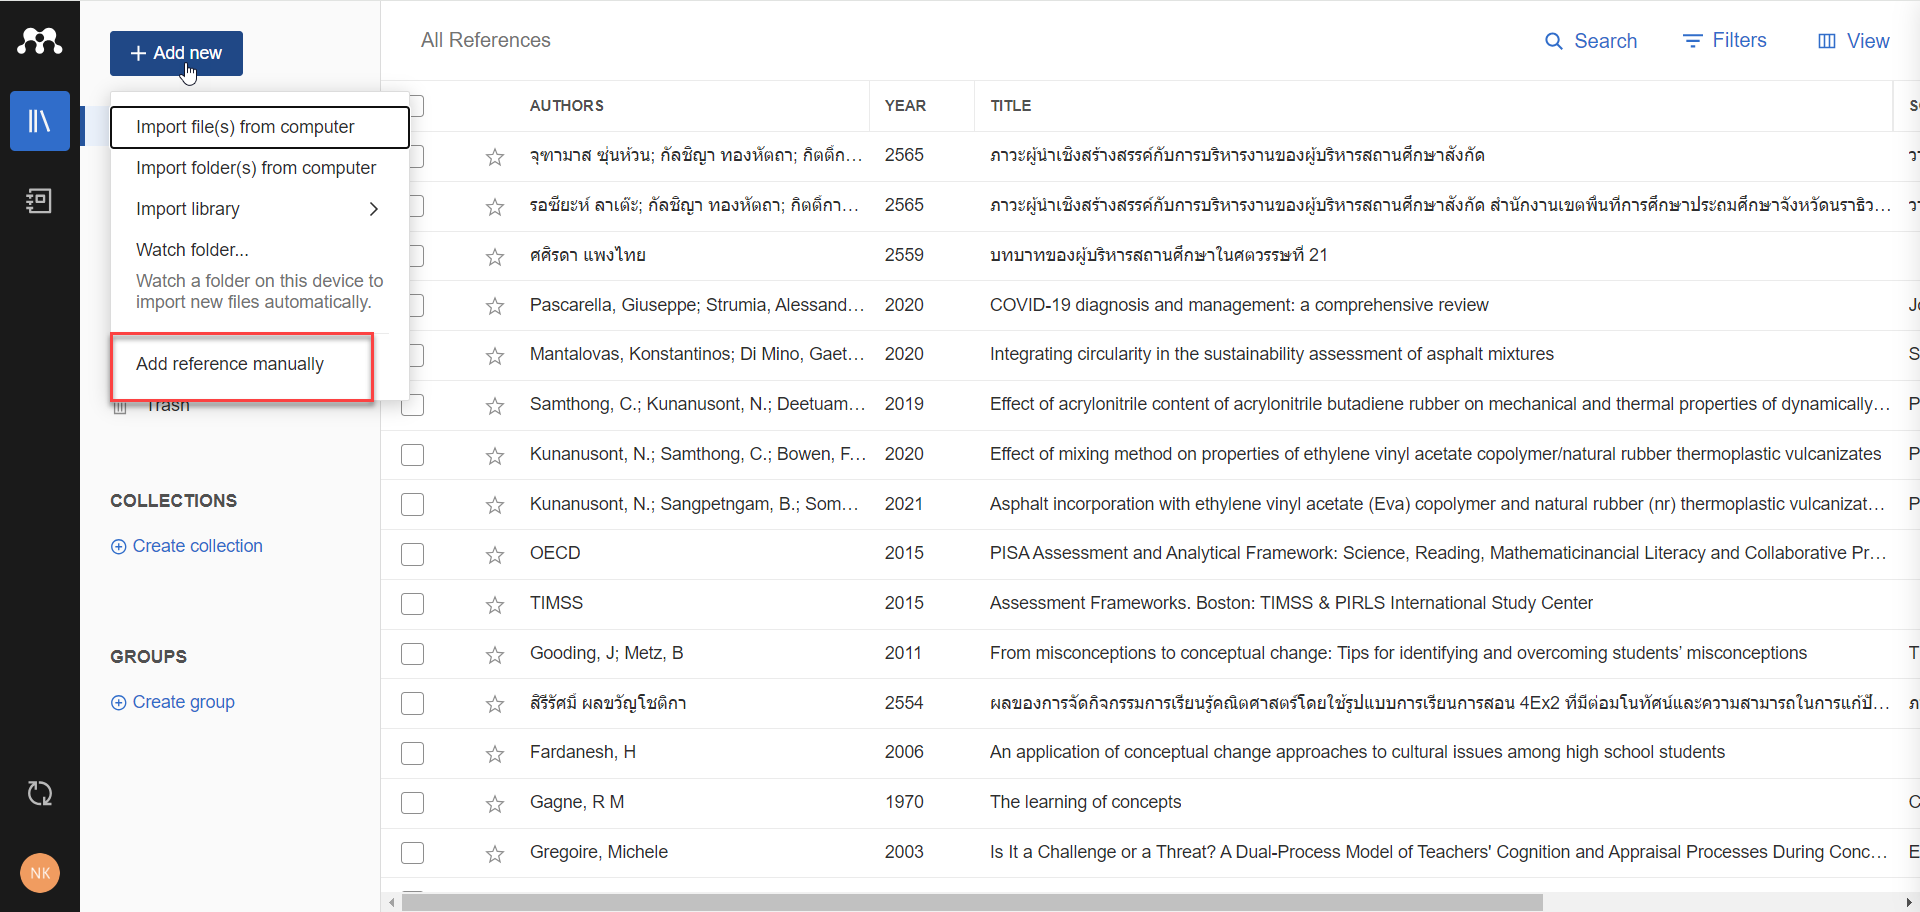This screenshot has width=1920, height=912.
Task: Select checkbox for Kunanusont 2020 reference
Action: click(413, 455)
